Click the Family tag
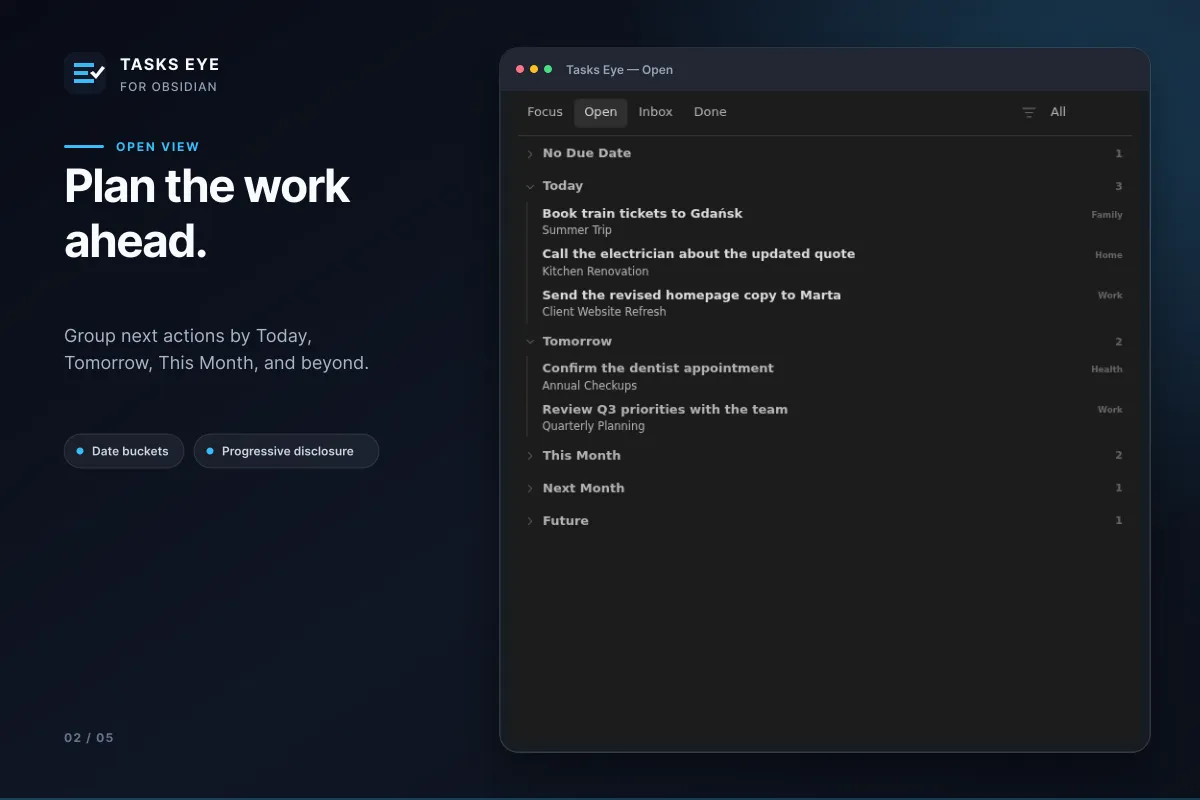 coord(1107,215)
